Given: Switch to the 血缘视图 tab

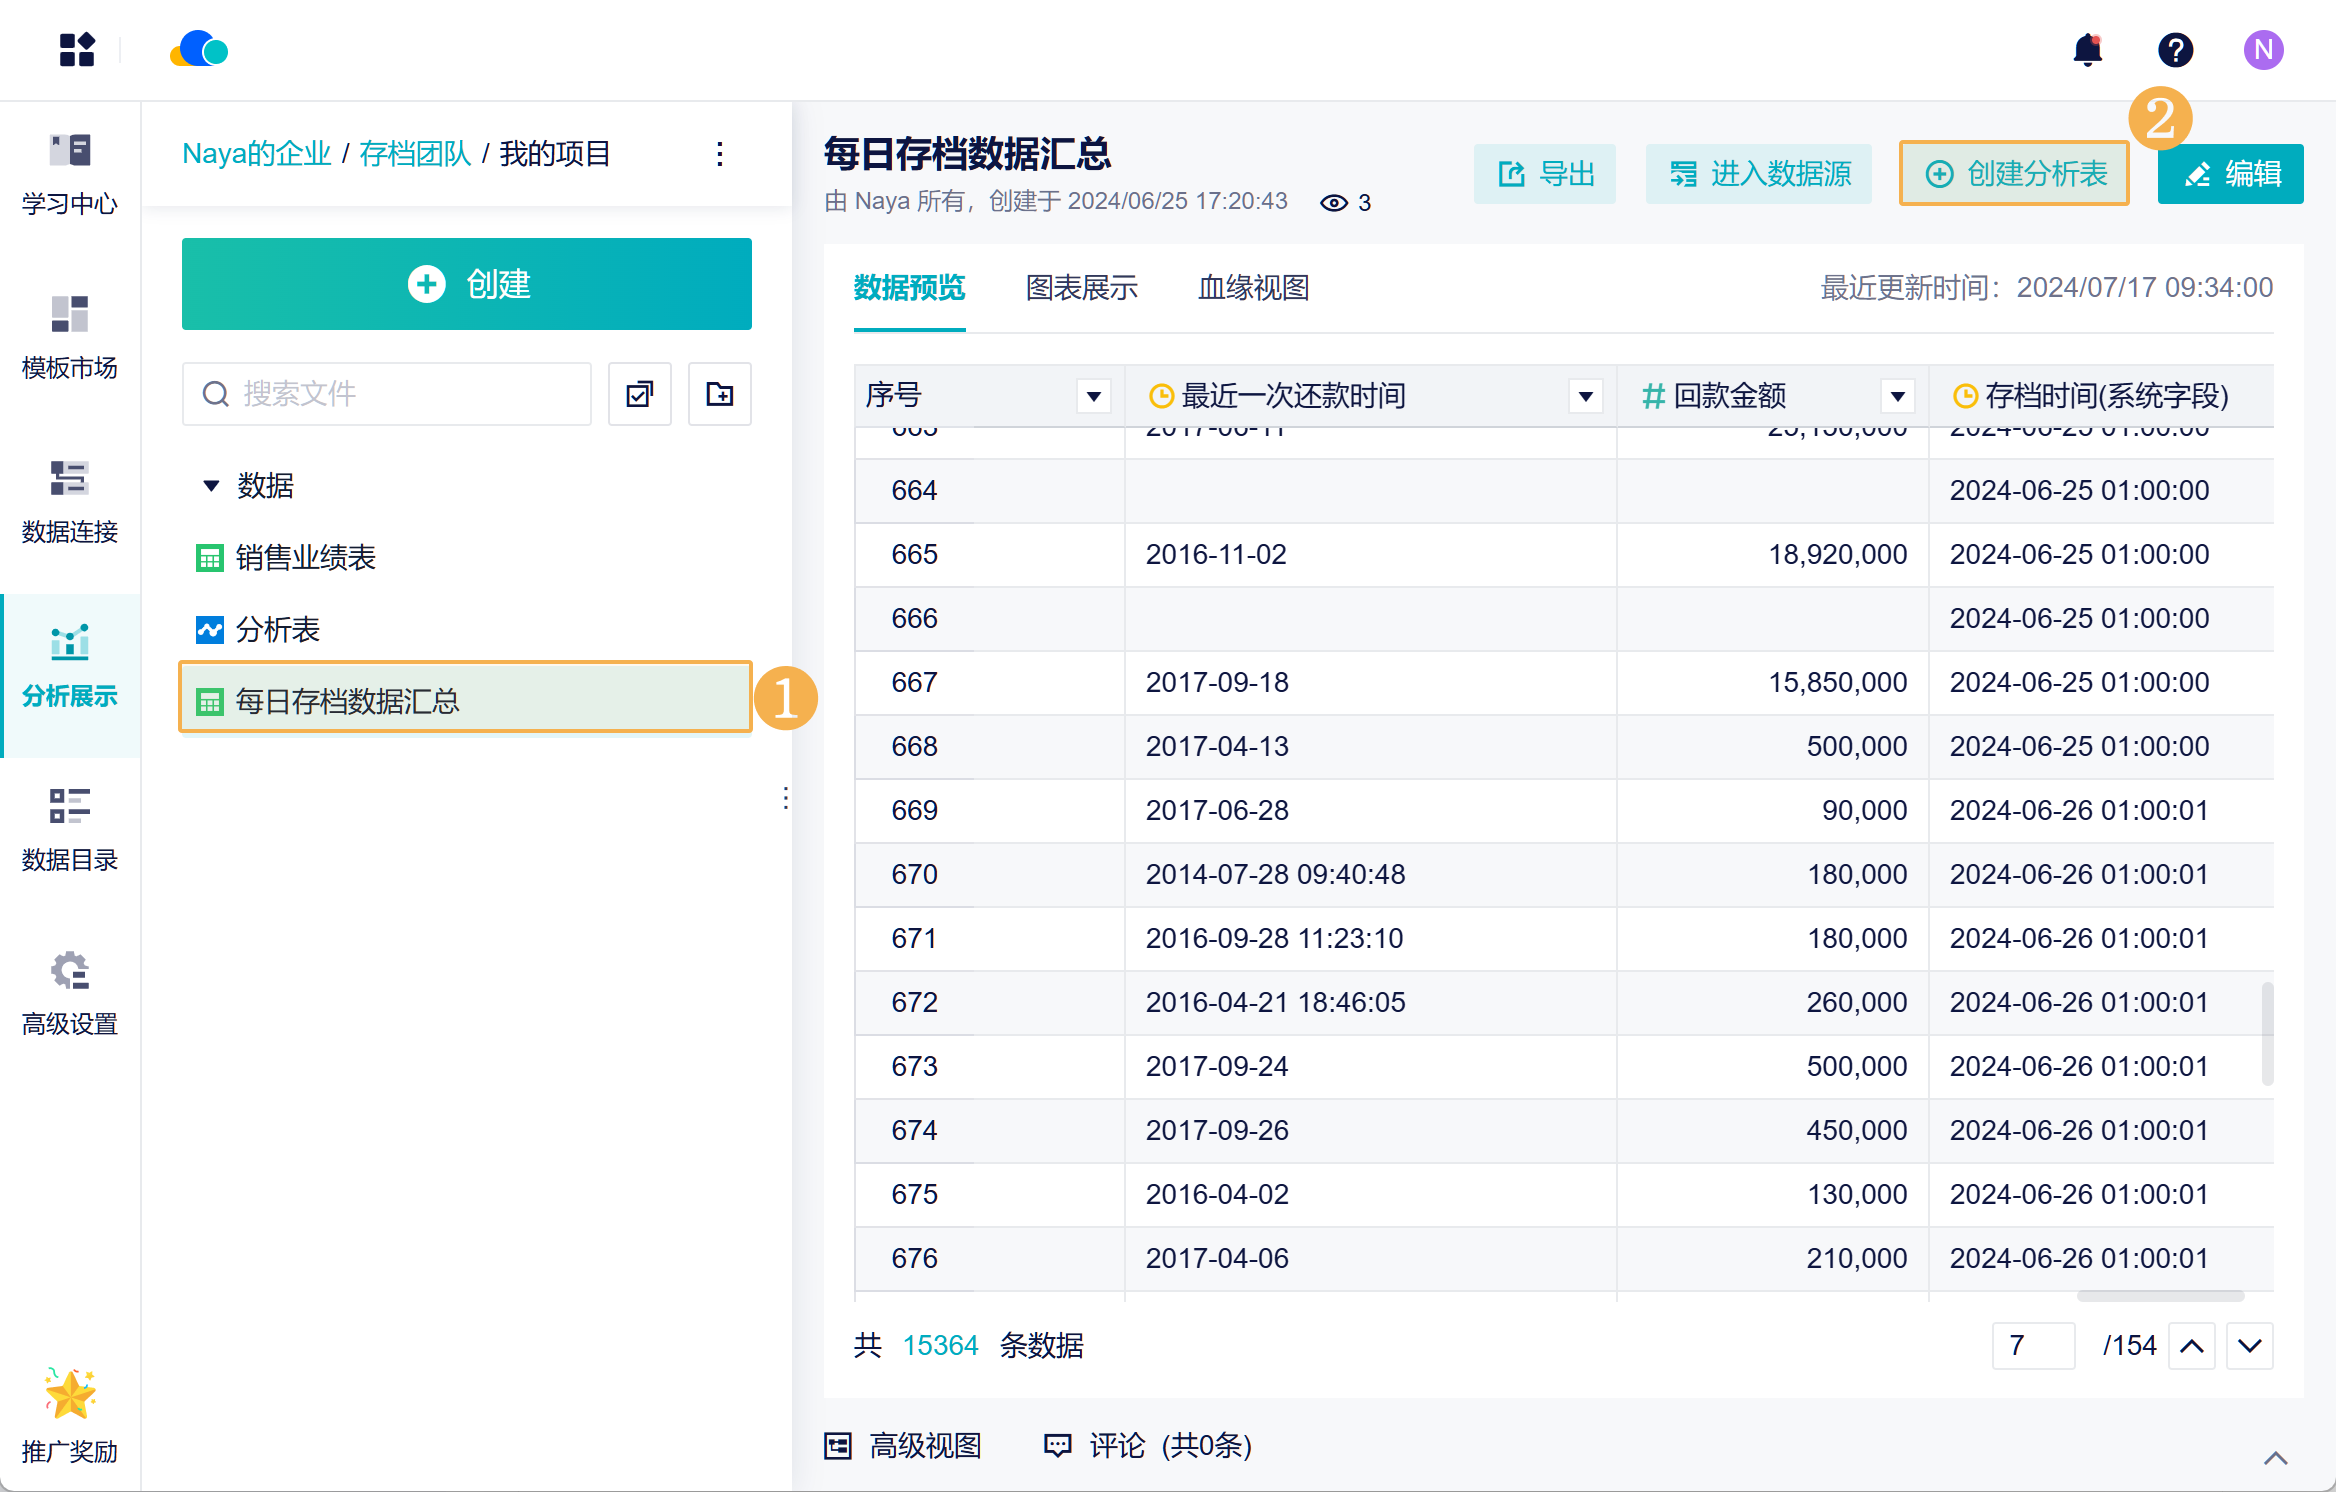Looking at the screenshot, I should (x=1253, y=288).
